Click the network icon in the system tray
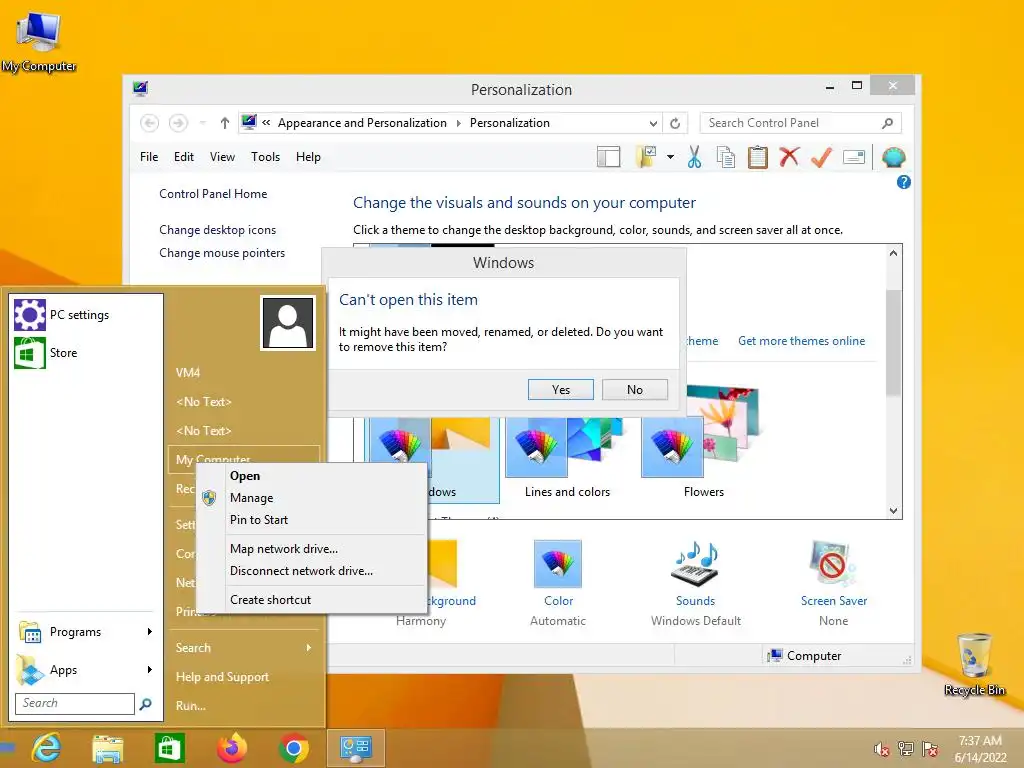The height and width of the screenshot is (768, 1024). [906, 749]
